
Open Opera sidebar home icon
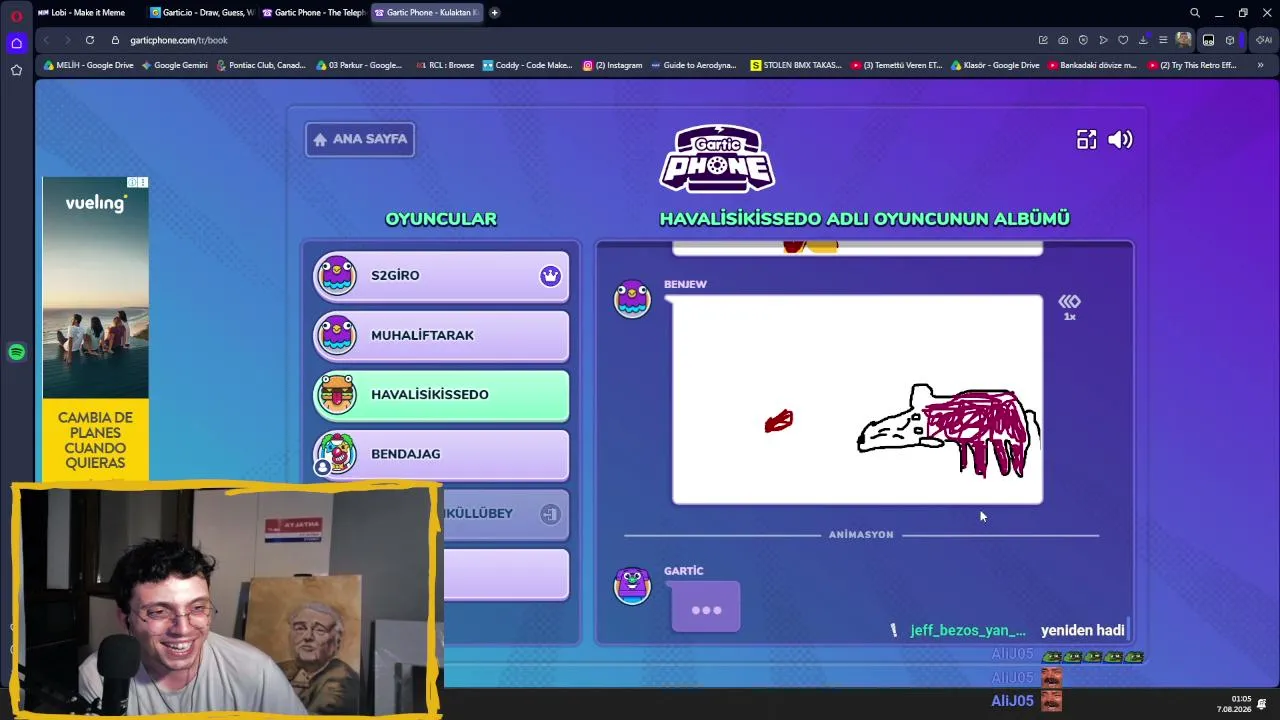16,43
